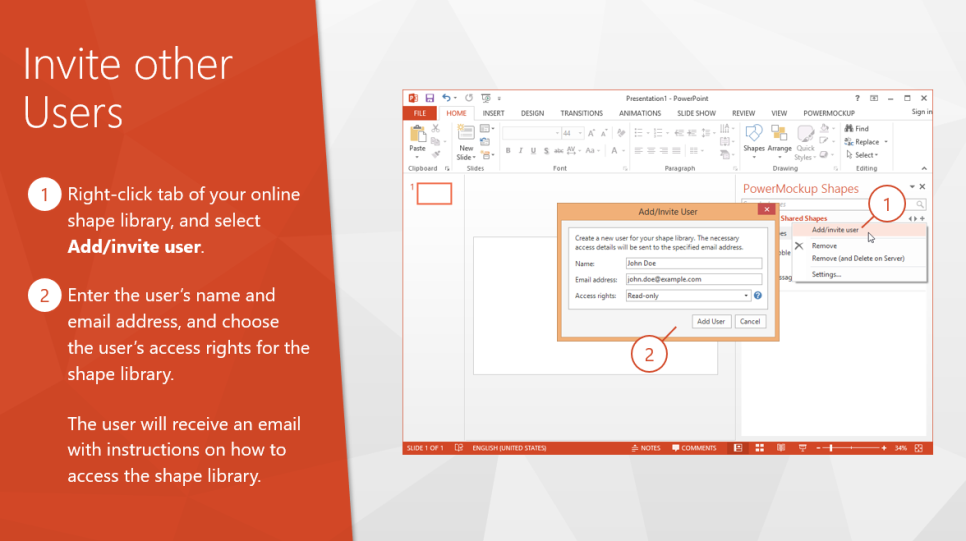Switch to the POWERMOCKUP tab

(x=829, y=113)
